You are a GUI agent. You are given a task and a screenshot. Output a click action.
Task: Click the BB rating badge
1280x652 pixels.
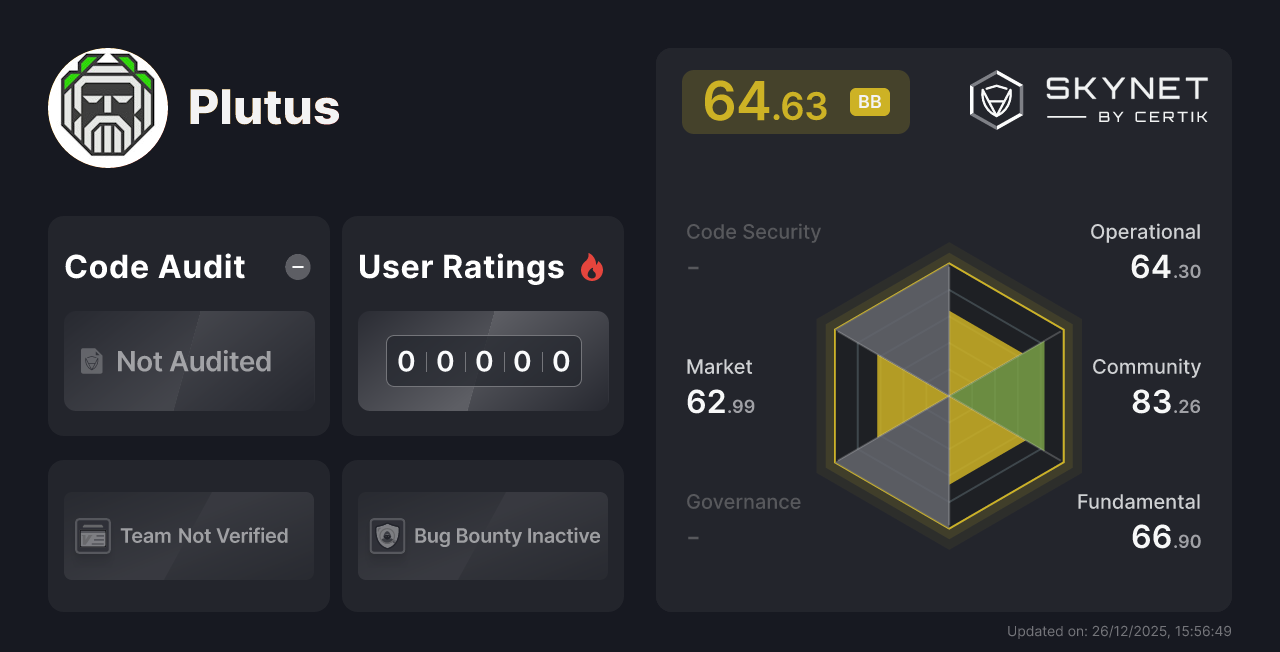point(869,101)
